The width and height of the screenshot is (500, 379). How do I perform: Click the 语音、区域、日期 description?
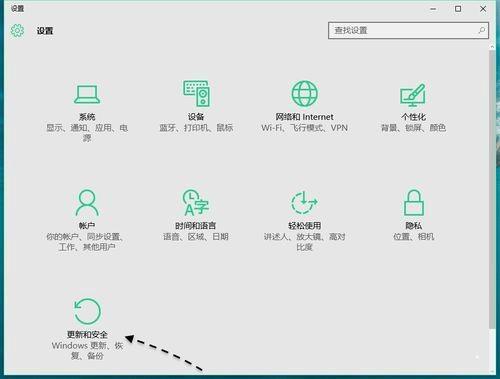coord(196,237)
